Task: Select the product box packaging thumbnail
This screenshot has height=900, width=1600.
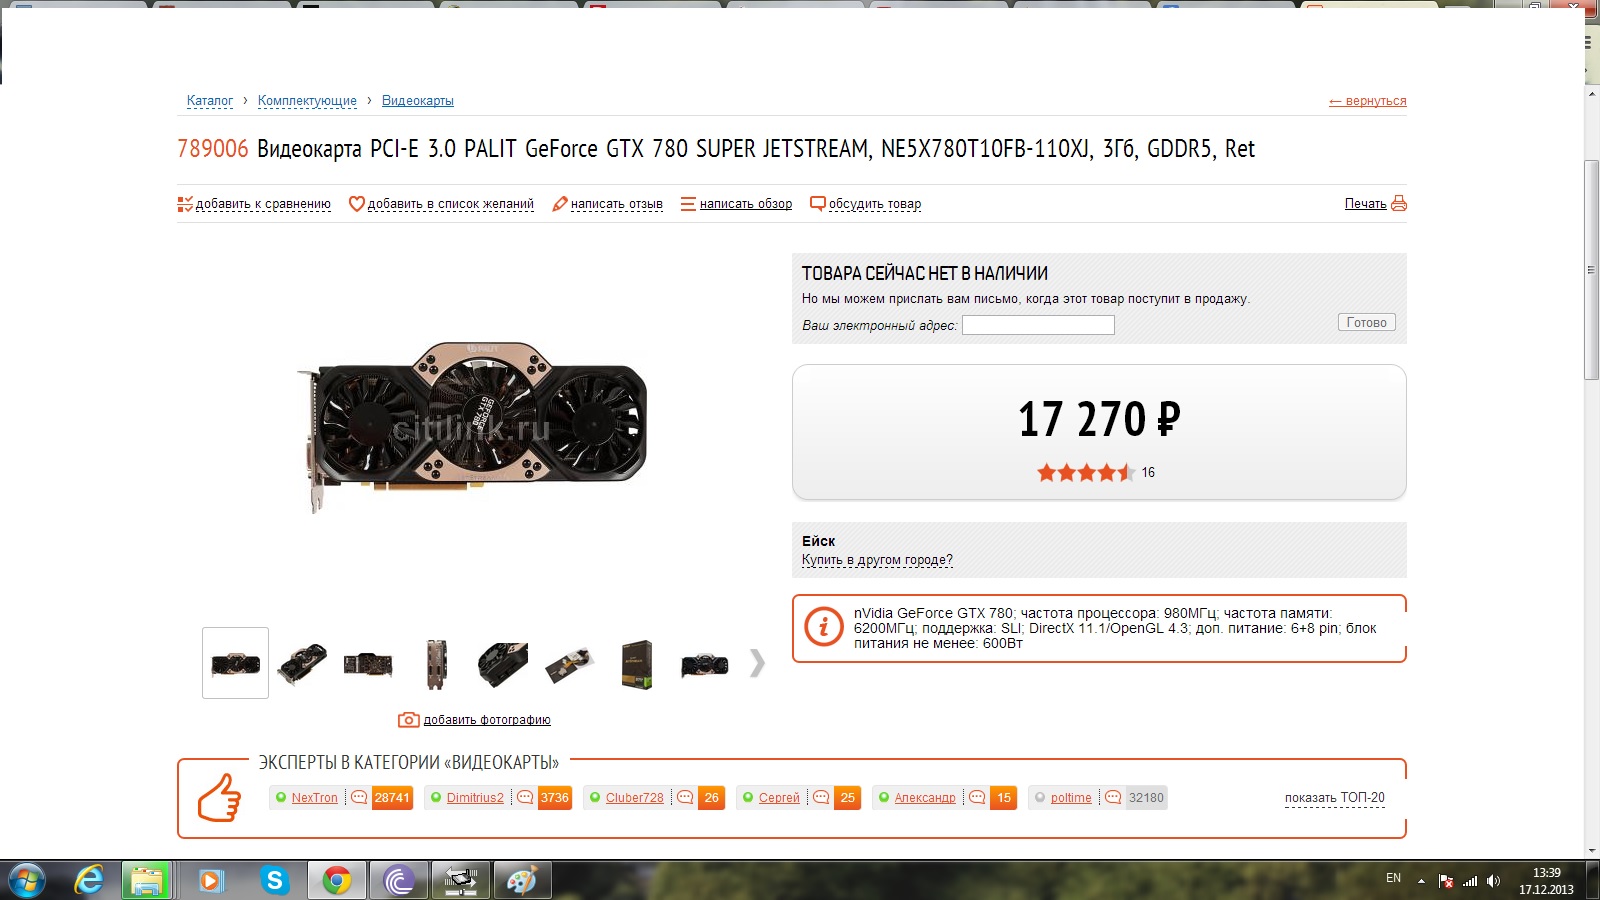Action: click(637, 664)
